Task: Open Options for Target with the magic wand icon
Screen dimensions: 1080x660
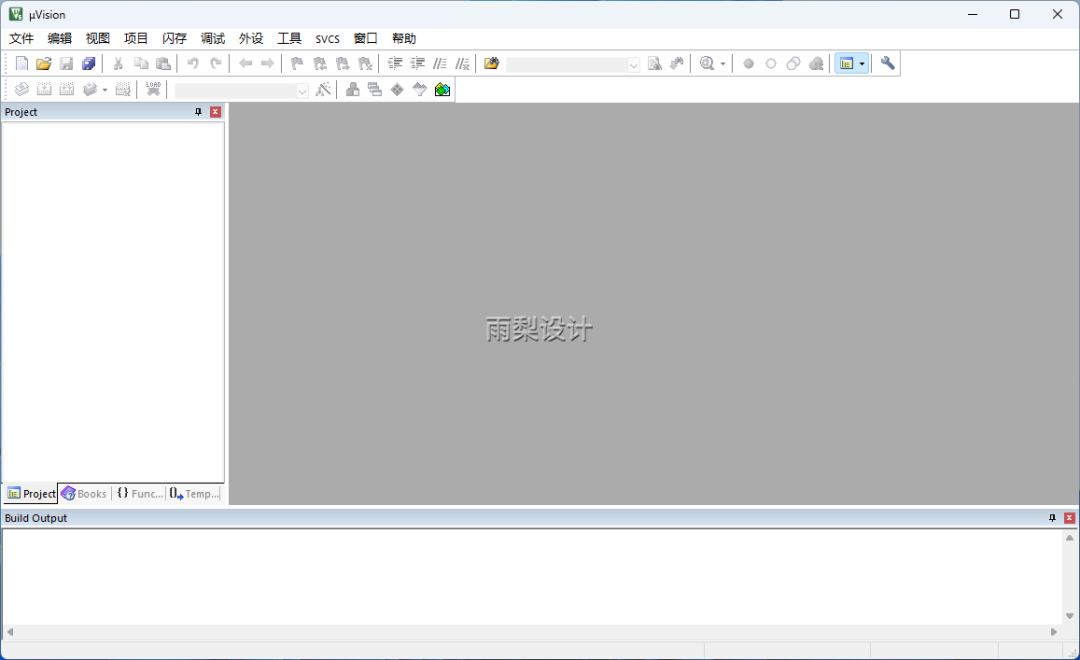Action: (323, 89)
